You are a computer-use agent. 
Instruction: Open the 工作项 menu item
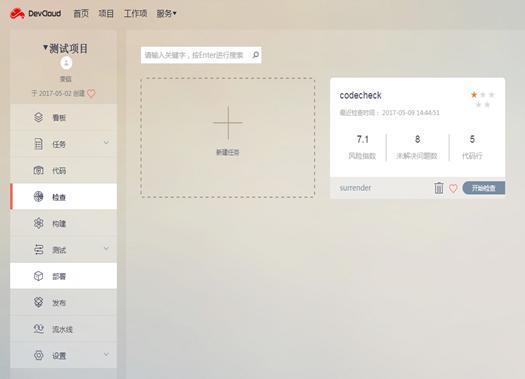[x=135, y=13]
